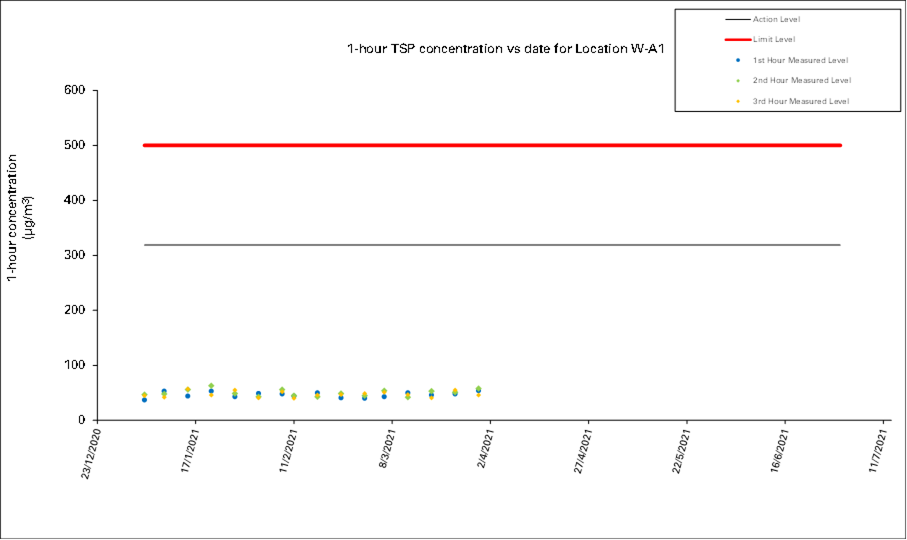
Task: Click the yellow dot marker in the legend
Action: pyautogui.click(x=737, y=101)
